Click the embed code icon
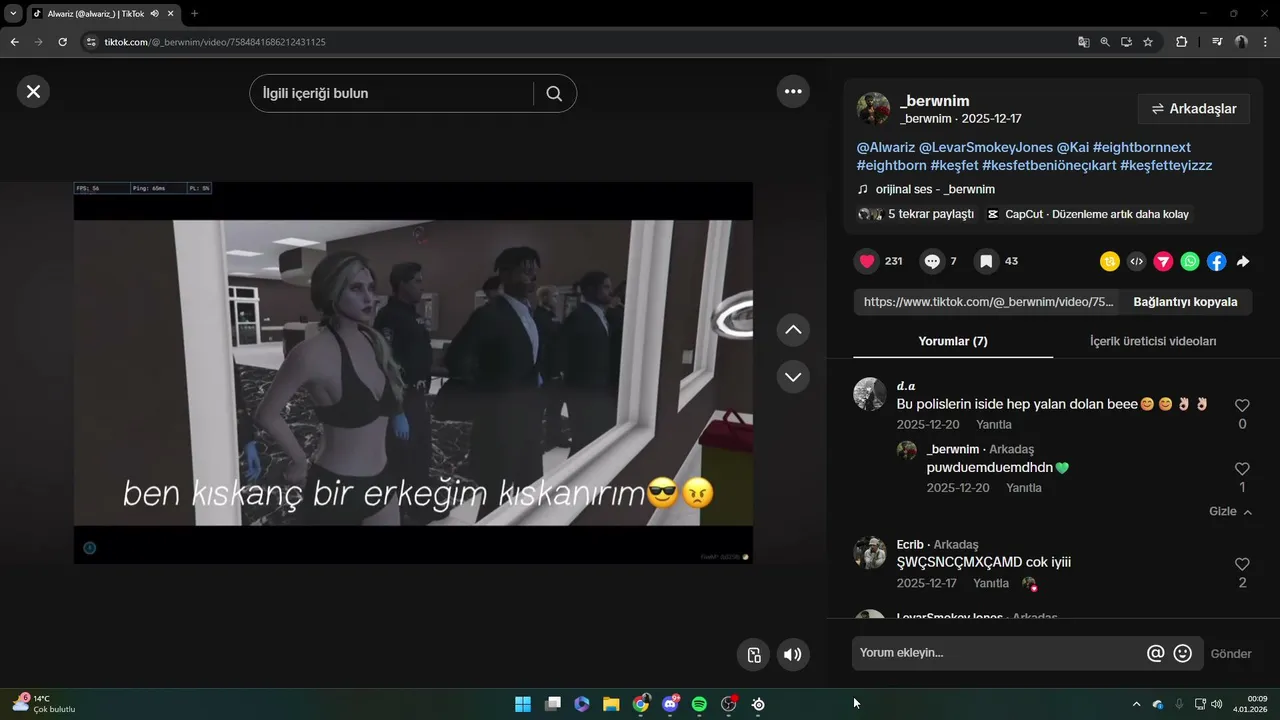 pyautogui.click(x=1136, y=261)
